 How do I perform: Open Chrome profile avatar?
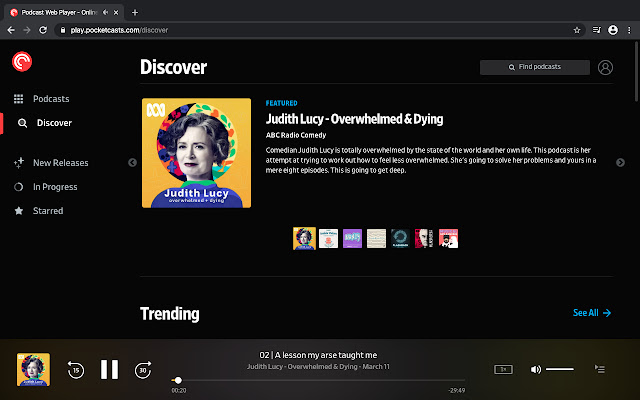(613, 30)
